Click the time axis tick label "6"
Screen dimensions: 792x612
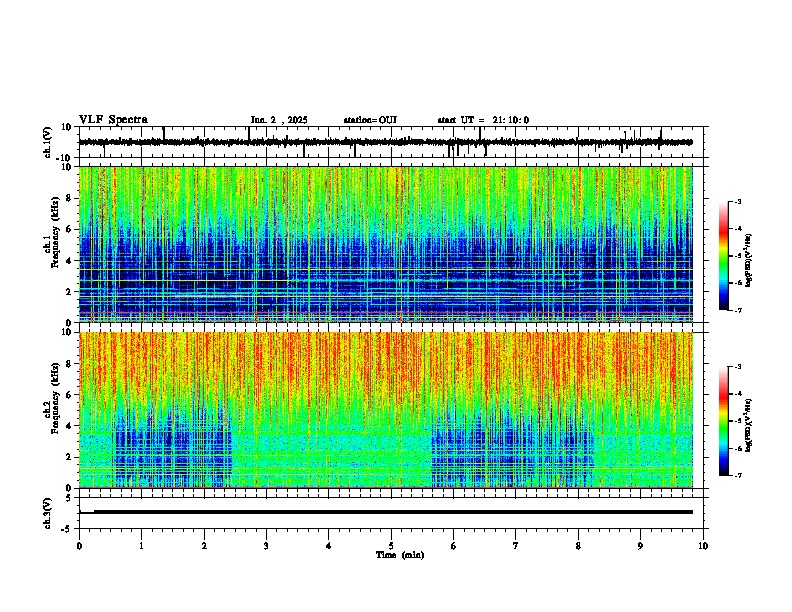tap(454, 546)
